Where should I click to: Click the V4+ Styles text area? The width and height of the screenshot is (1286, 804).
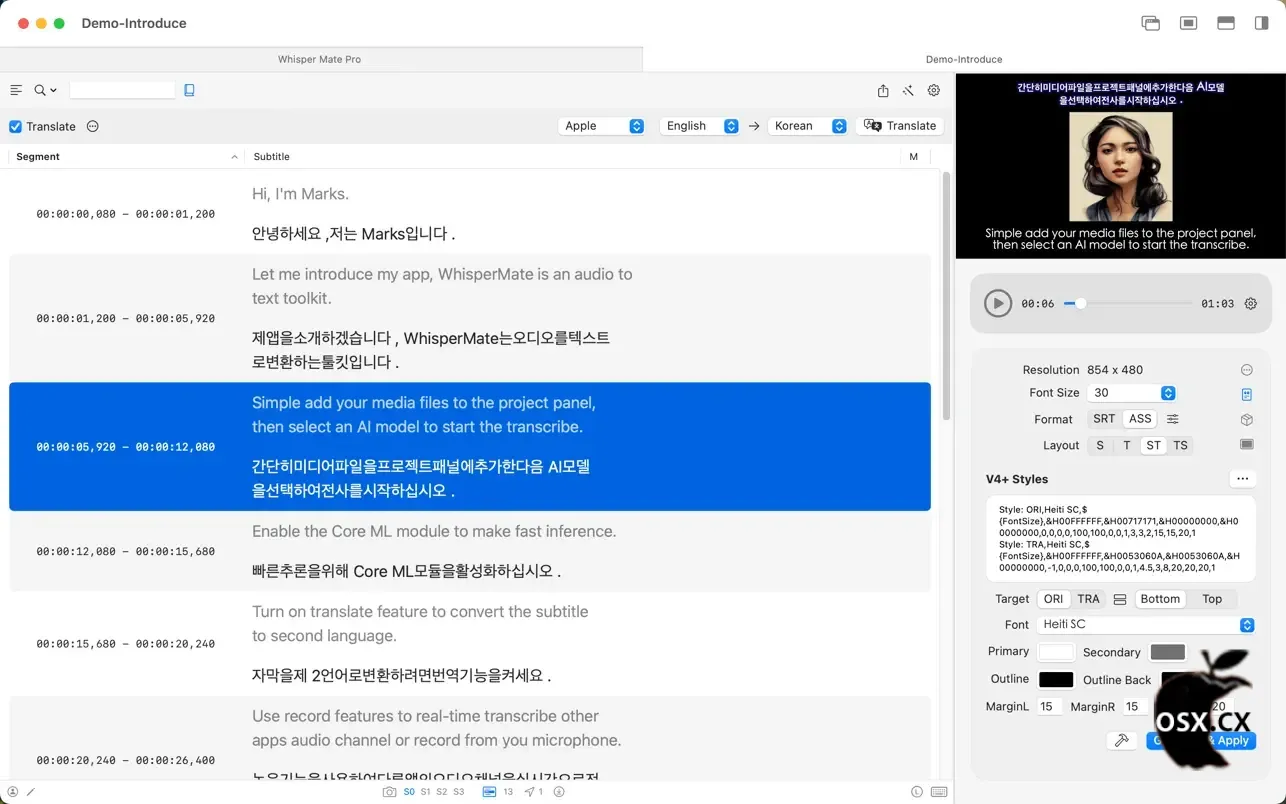coord(1121,539)
